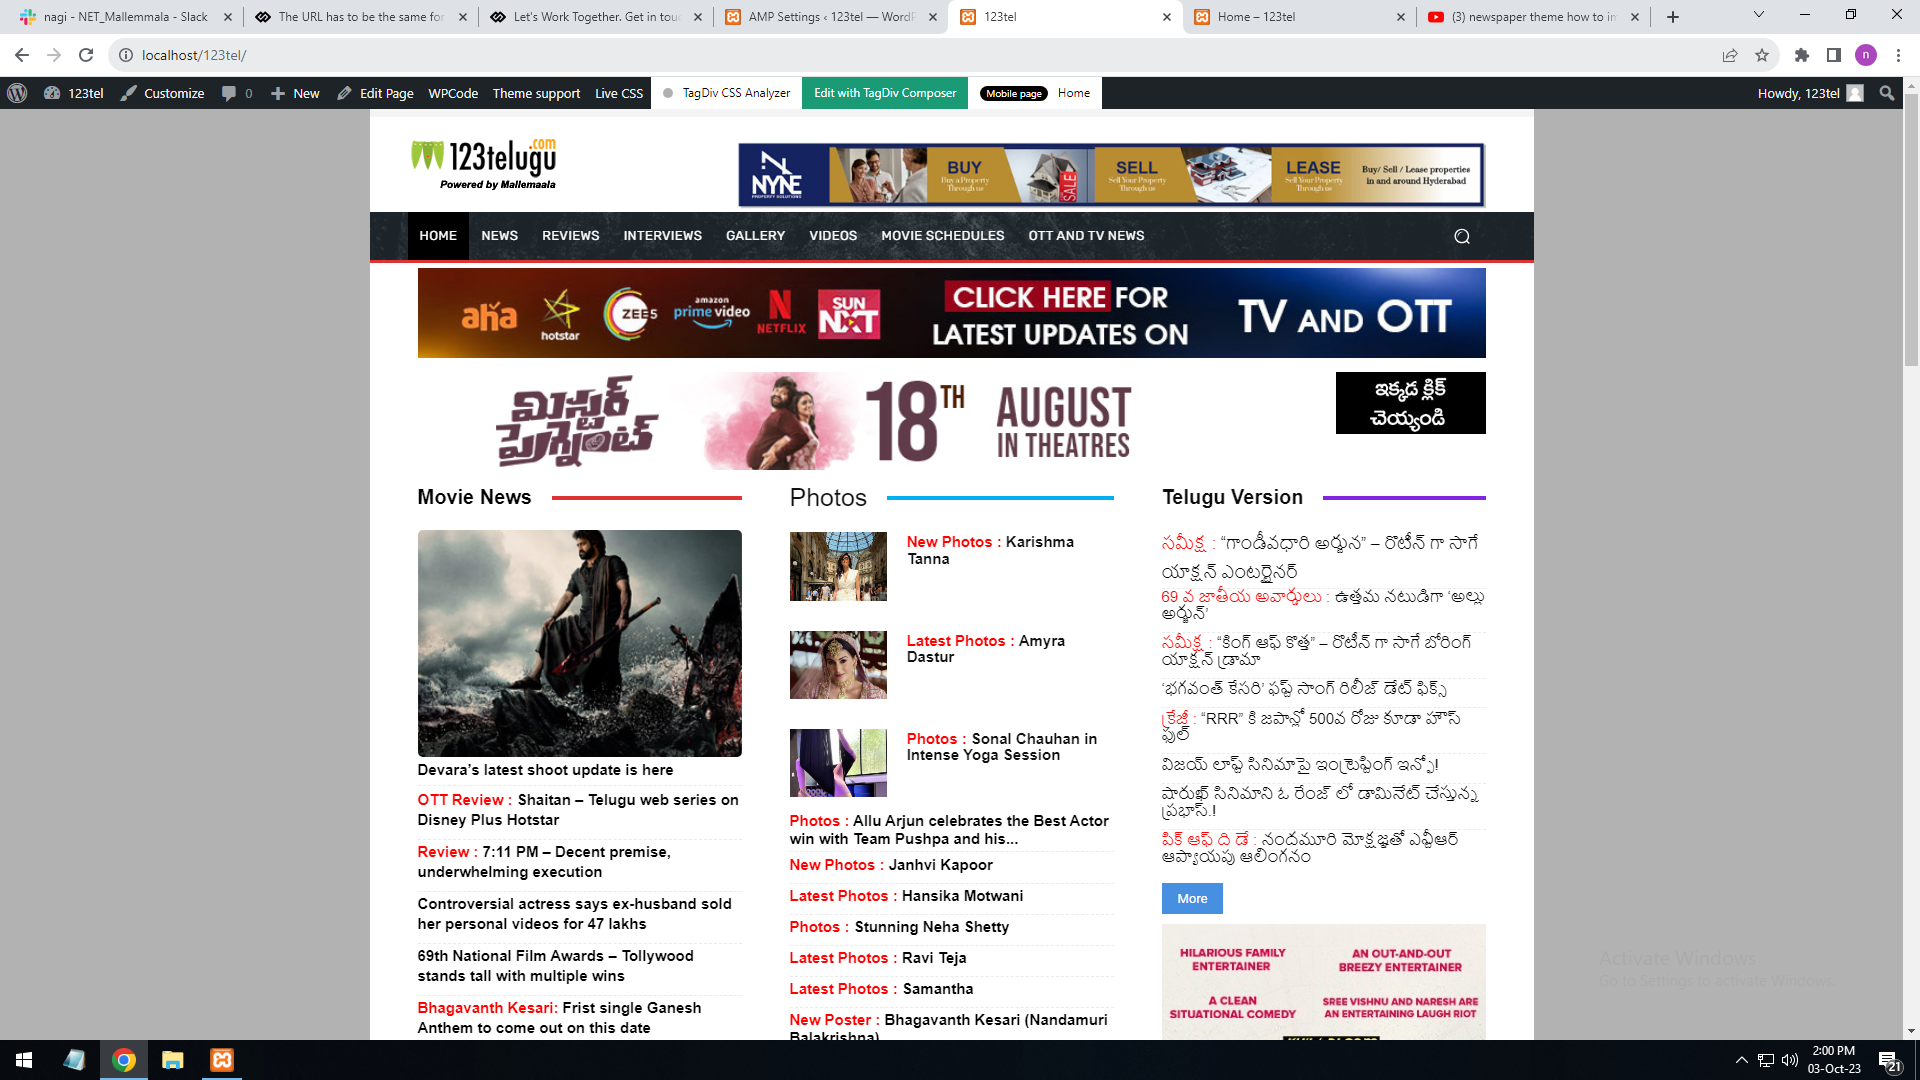Open the Amyra Dastur photo thumbnail

(x=838, y=665)
